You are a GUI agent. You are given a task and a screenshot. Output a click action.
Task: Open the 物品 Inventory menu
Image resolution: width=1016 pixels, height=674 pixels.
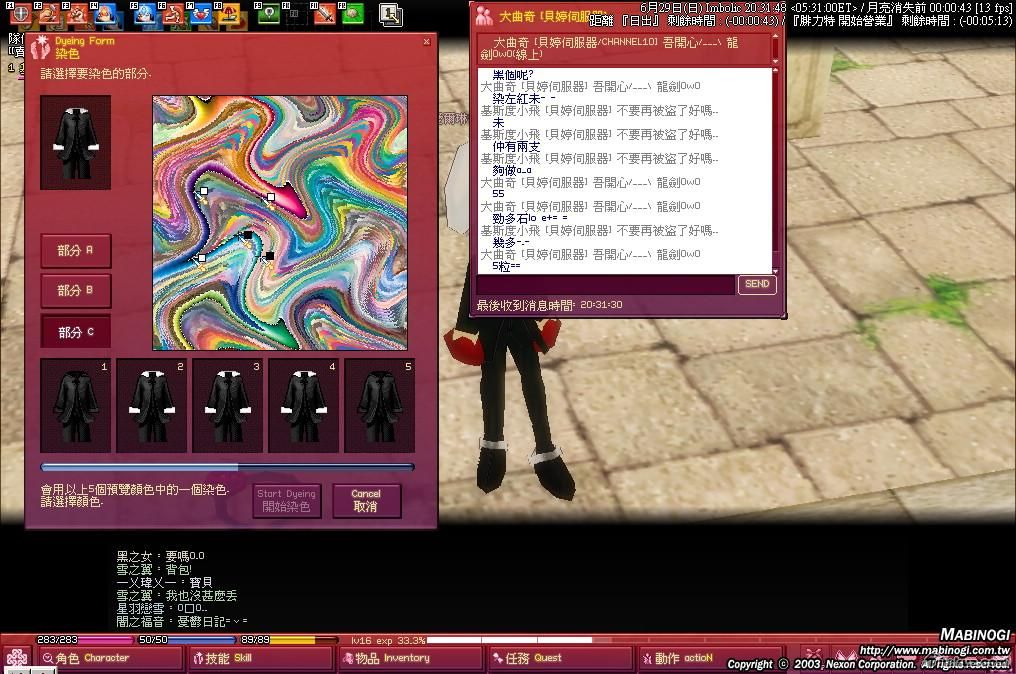[411, 658]
